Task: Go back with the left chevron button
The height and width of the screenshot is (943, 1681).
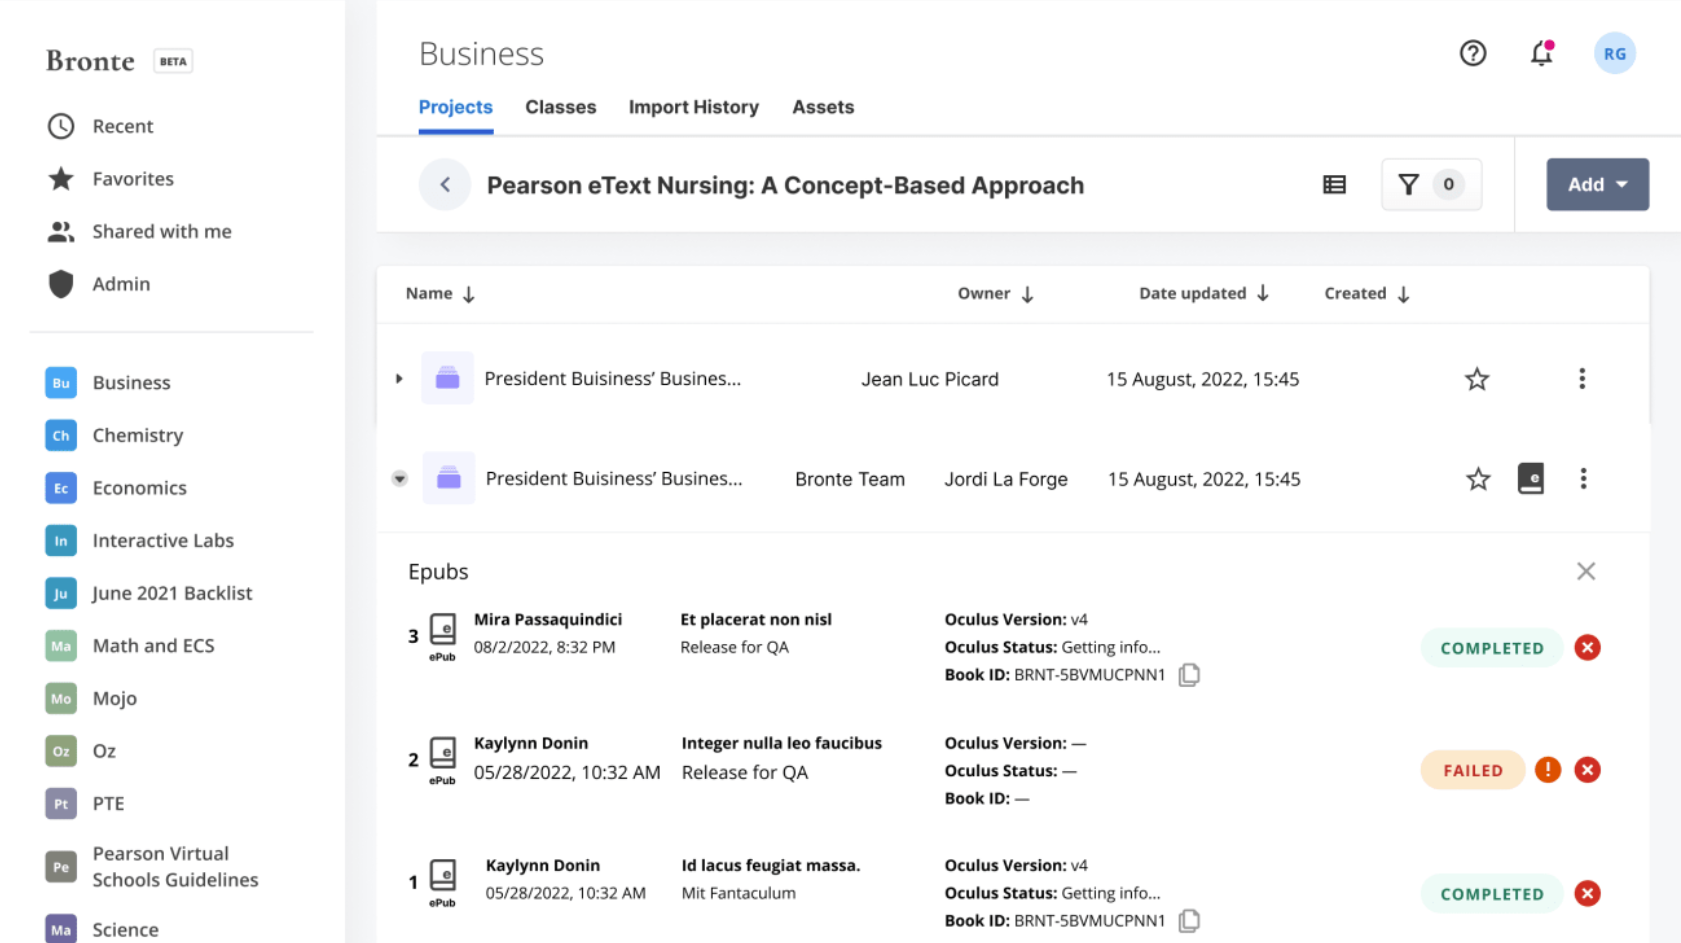Action: [445, 185]
